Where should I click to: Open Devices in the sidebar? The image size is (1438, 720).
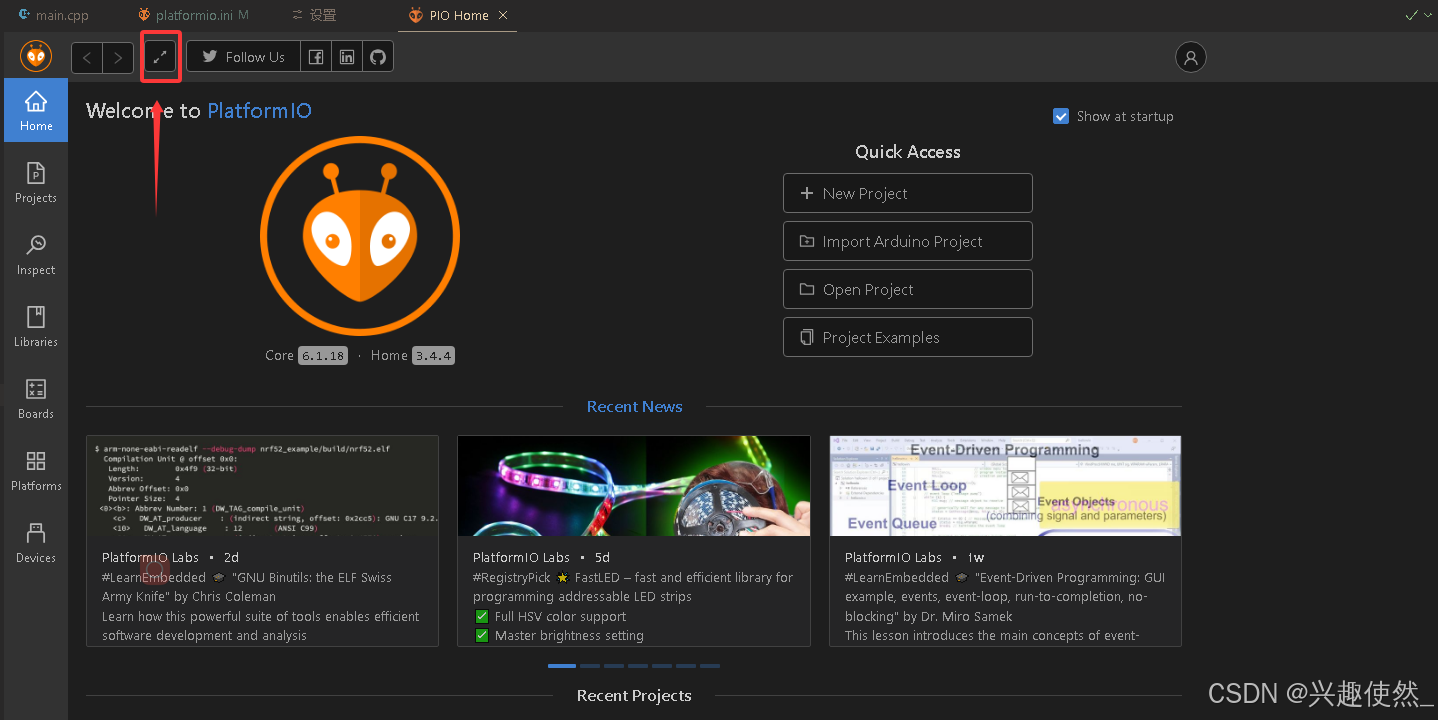tap(36, 543)
